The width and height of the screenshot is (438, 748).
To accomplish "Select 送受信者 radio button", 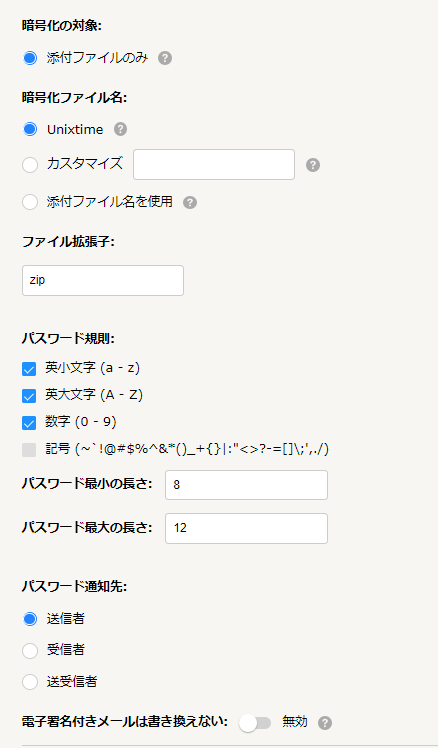I will point(30,682).
